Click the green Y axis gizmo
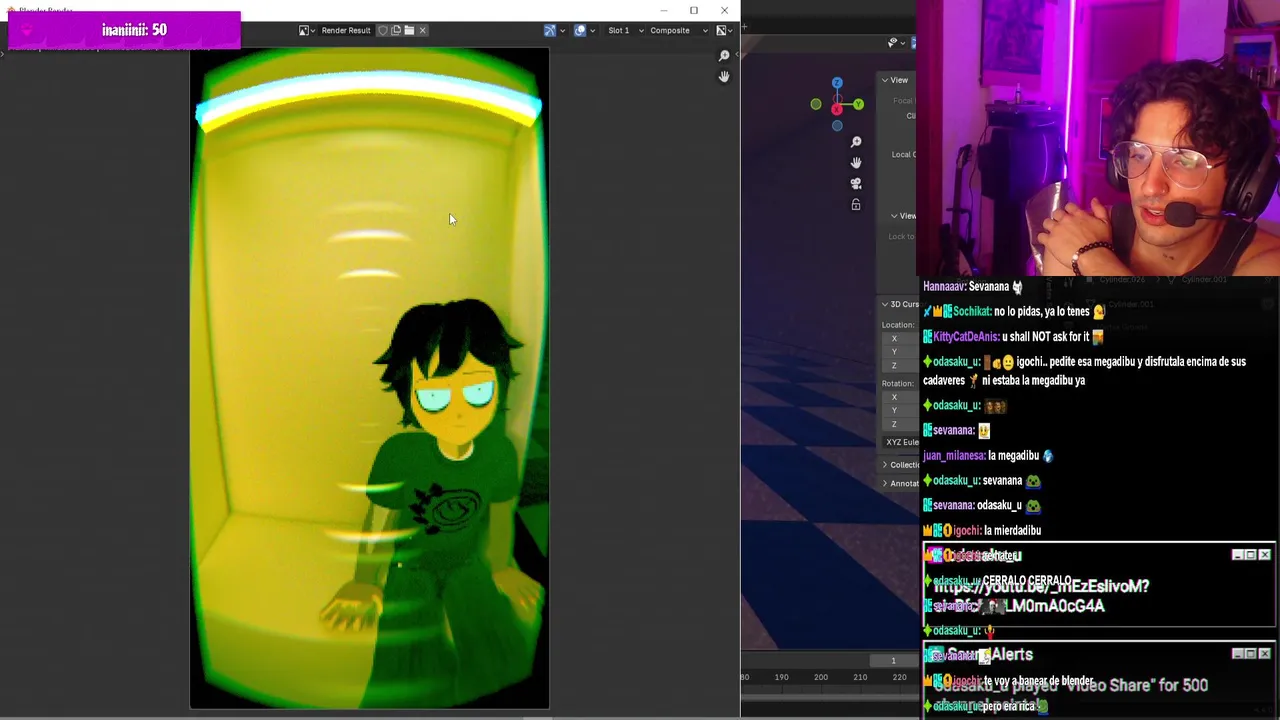1280x720 pixels. pyautogui.click(x=858, y=104)
